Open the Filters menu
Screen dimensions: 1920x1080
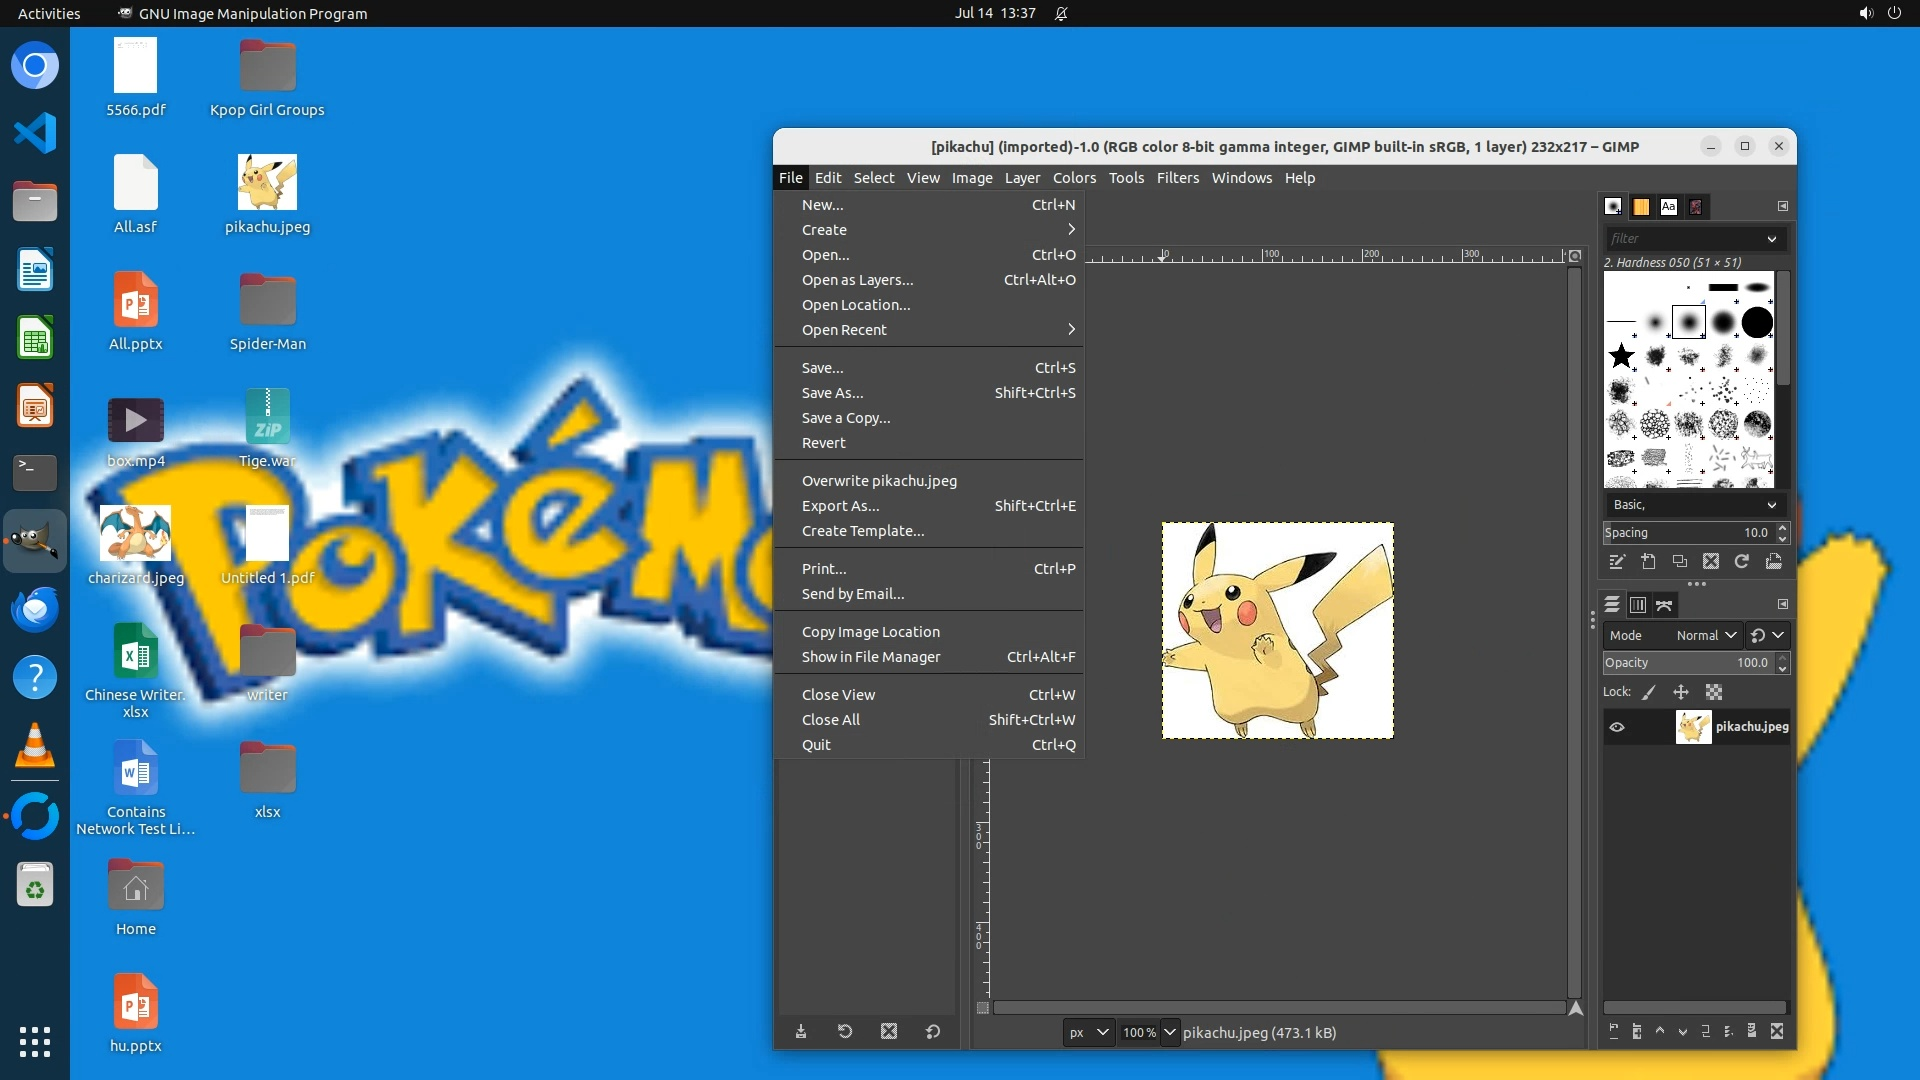pos(1177,178)
